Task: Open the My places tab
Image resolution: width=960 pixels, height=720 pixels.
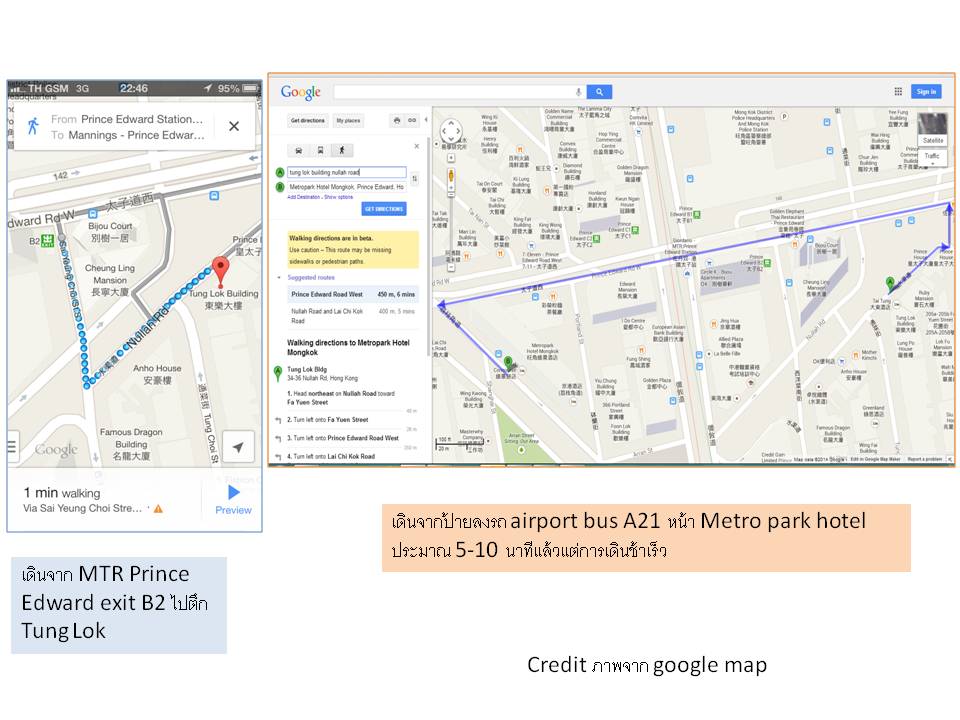Action: [348, 121]
